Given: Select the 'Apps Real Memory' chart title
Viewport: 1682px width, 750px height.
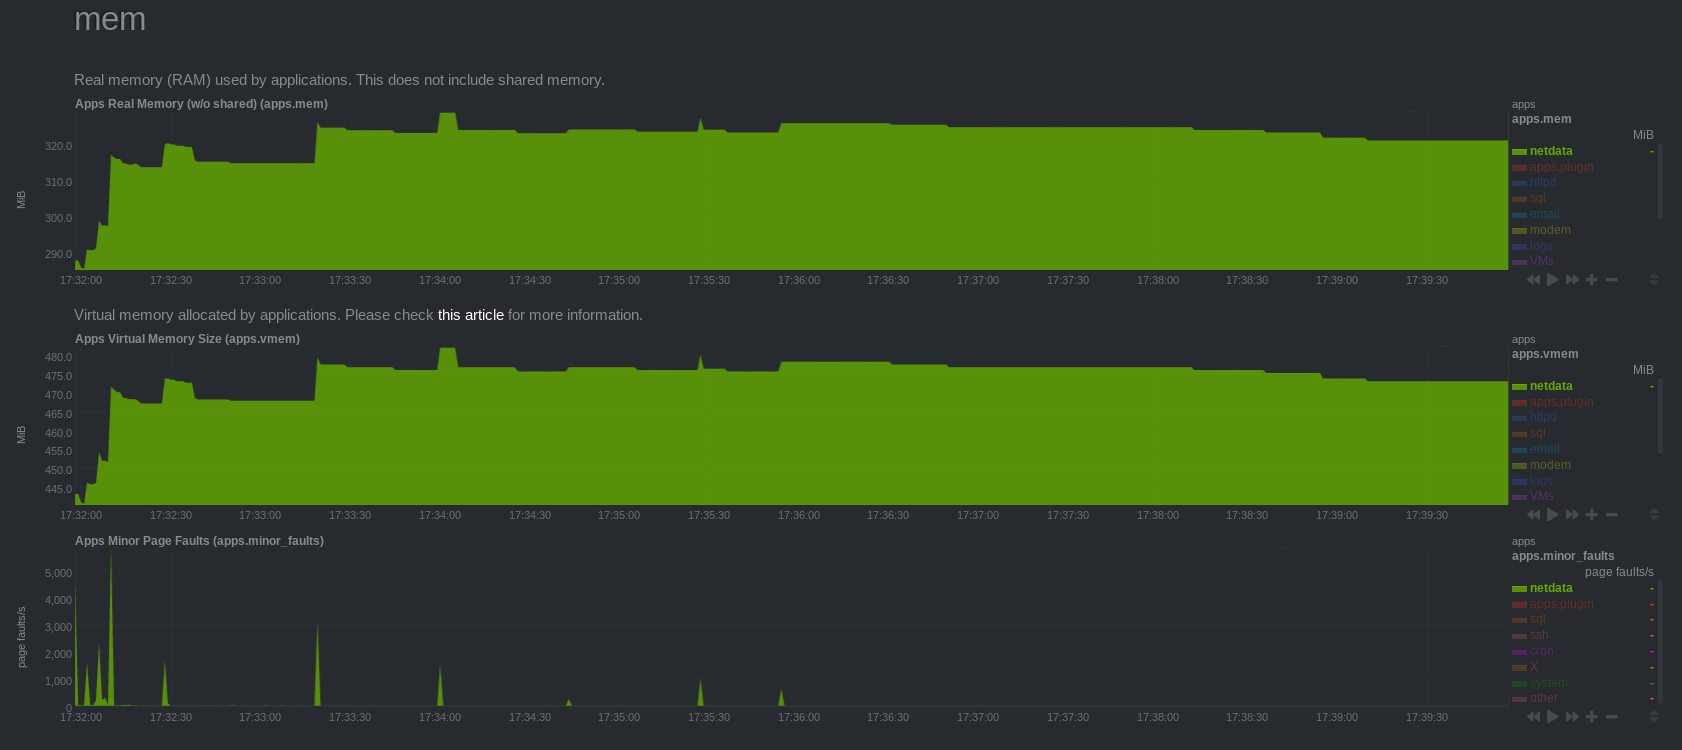Looking at the screenshot, I should click(201, 104).
